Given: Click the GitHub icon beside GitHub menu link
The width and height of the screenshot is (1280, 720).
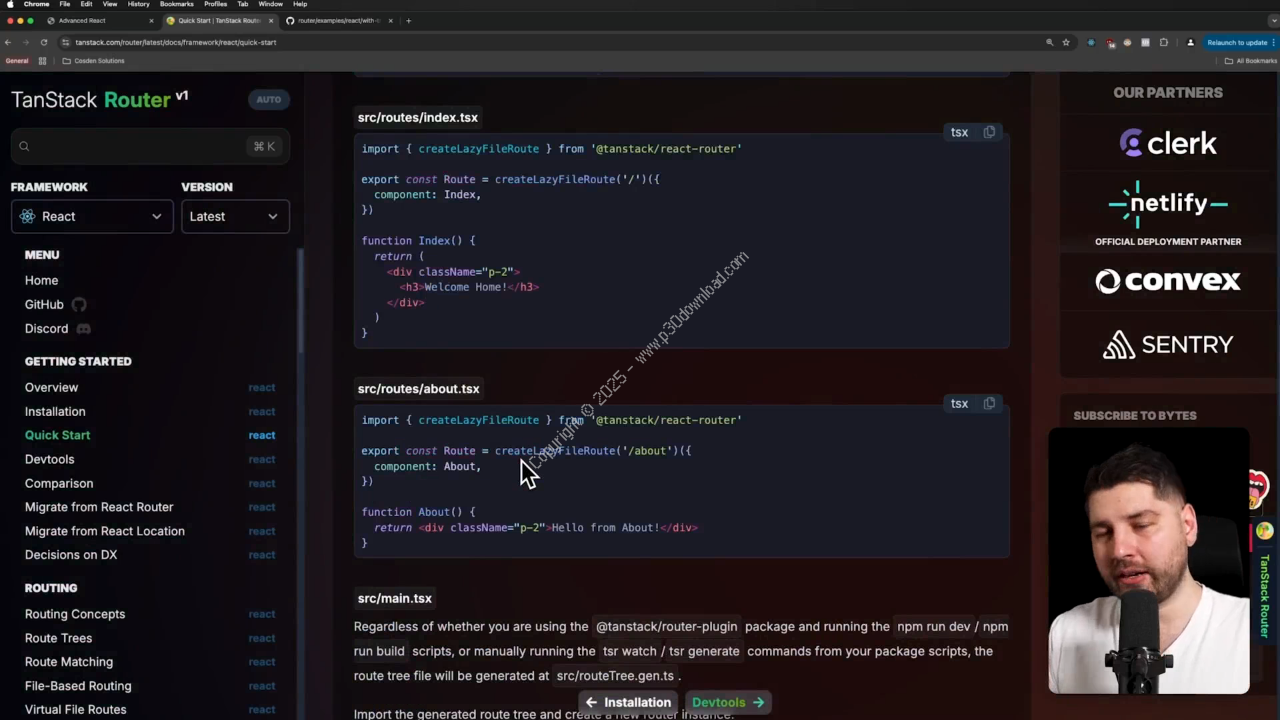Looking at the screenshot, I should 79,304.
